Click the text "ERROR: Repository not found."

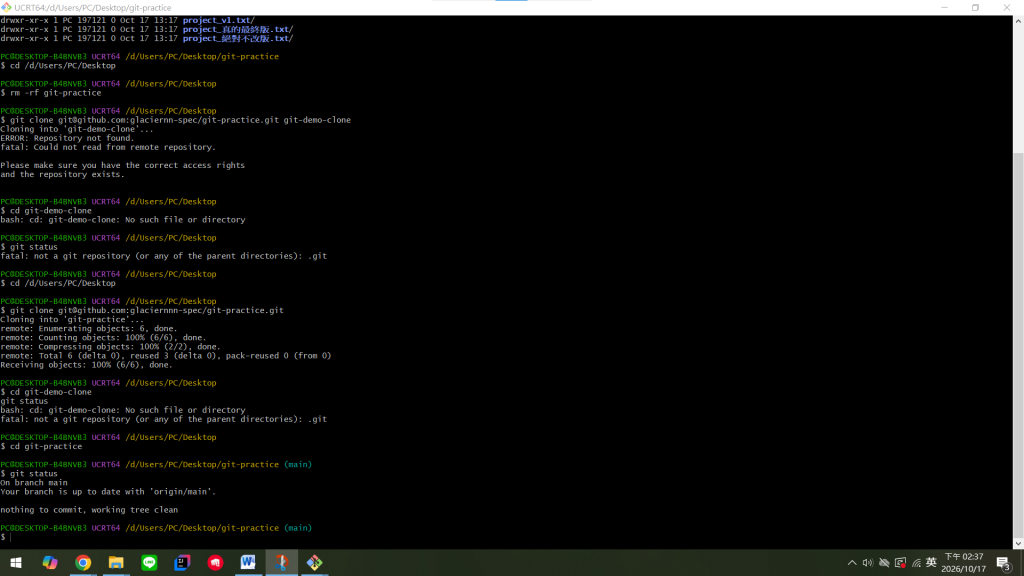67,138
